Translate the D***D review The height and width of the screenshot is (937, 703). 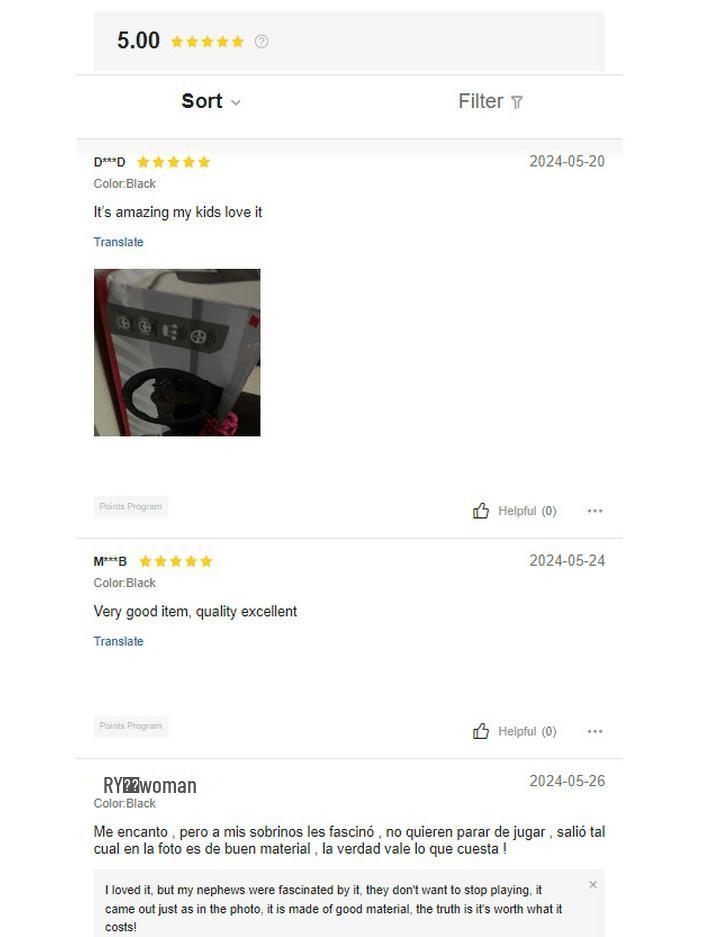[118, 242]
